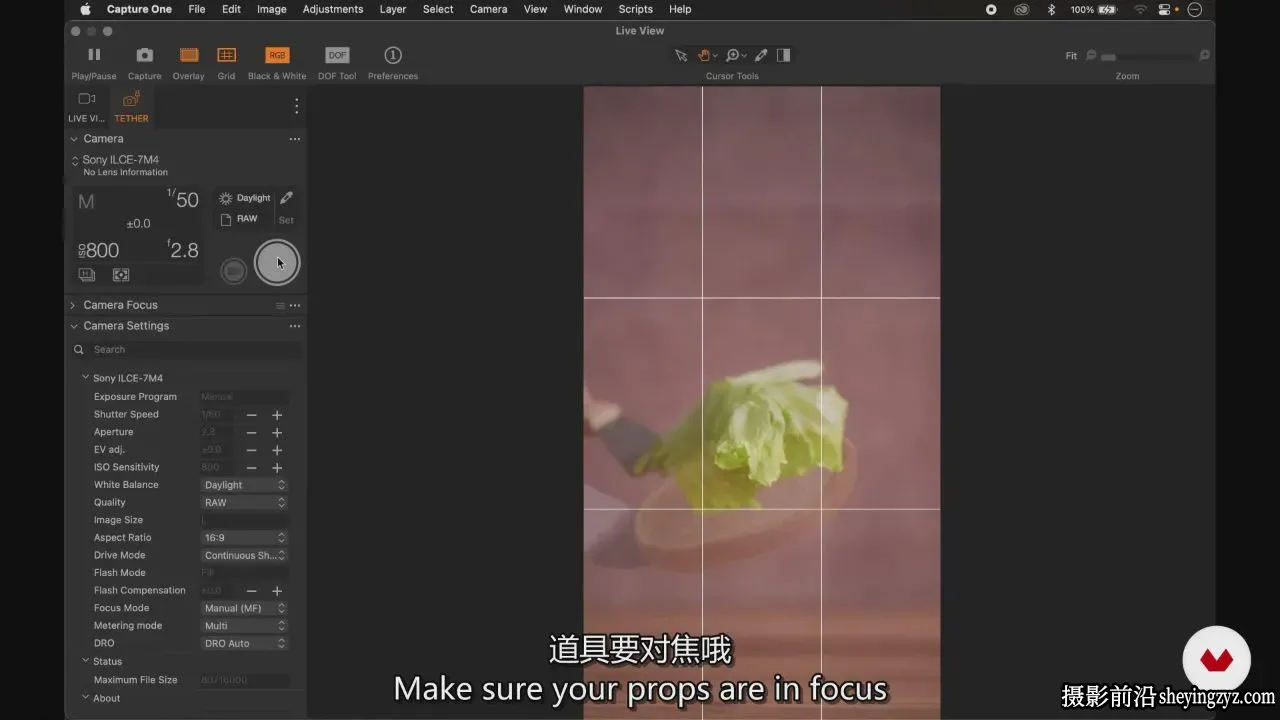Adjust the Zoom slider handle
1280x720 pixels.
point(1108,57)
